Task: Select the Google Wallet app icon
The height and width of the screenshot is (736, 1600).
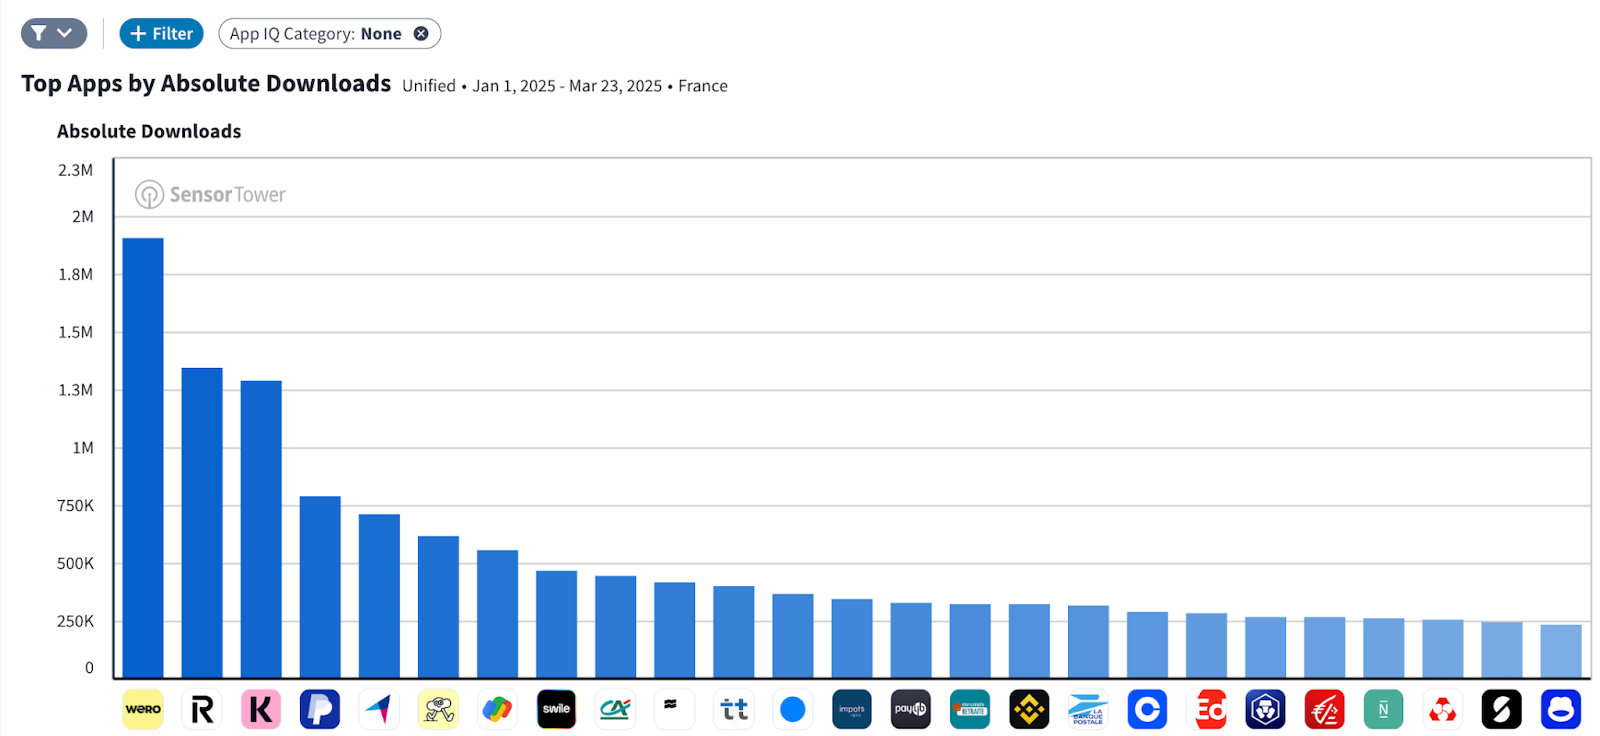Action: [x=497, y=709]
